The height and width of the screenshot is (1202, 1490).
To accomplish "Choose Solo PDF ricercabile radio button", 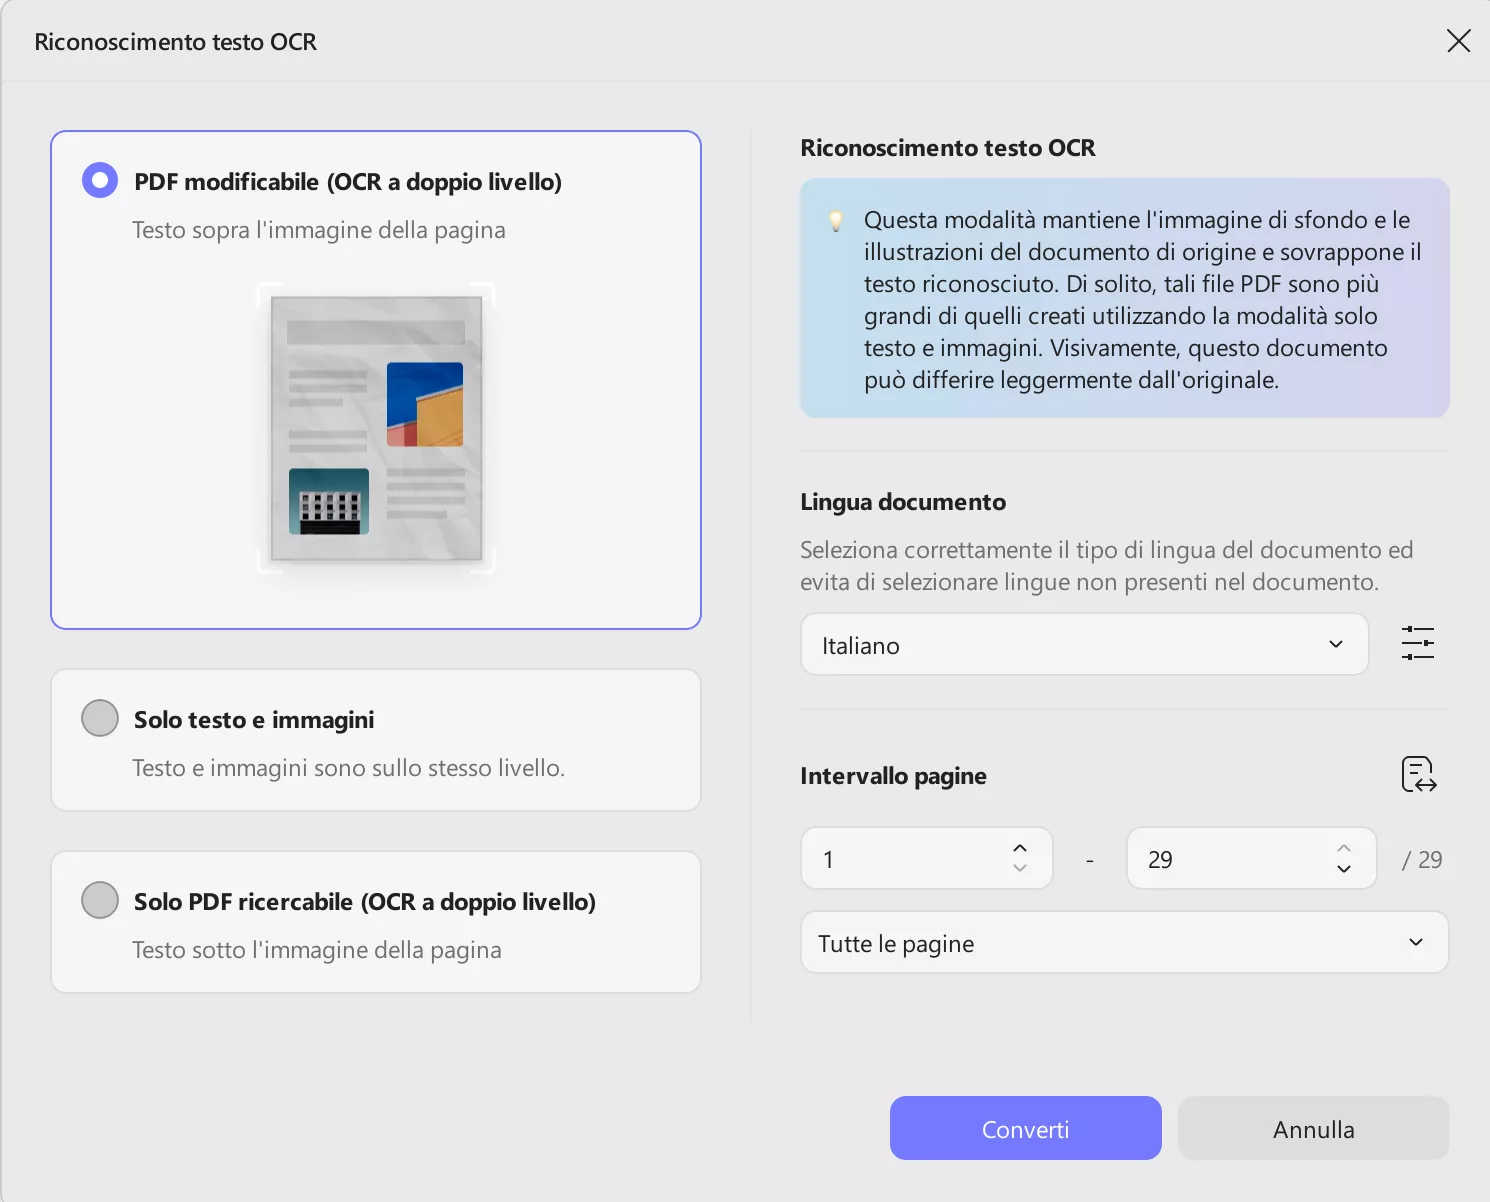I will tap(100, 900).
